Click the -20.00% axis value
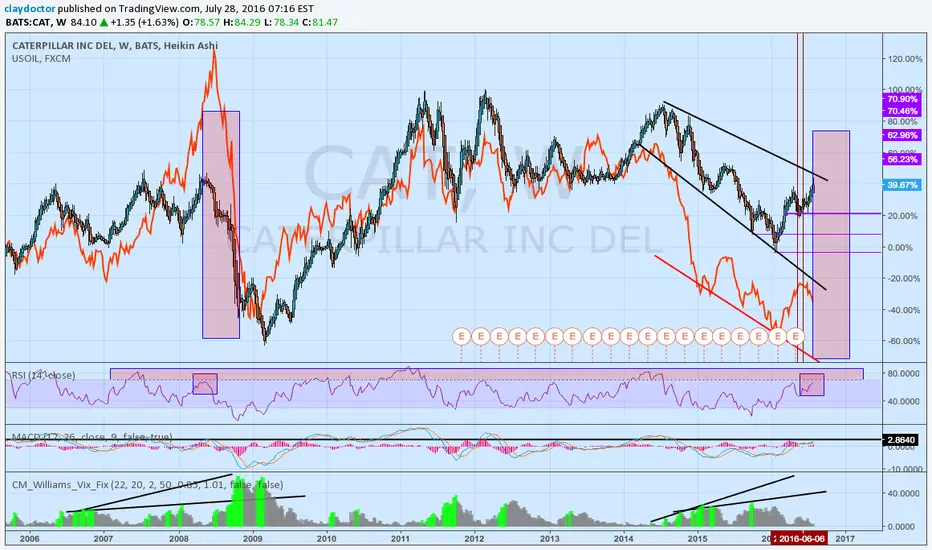The image size is (932, 550). coord(903,278)
